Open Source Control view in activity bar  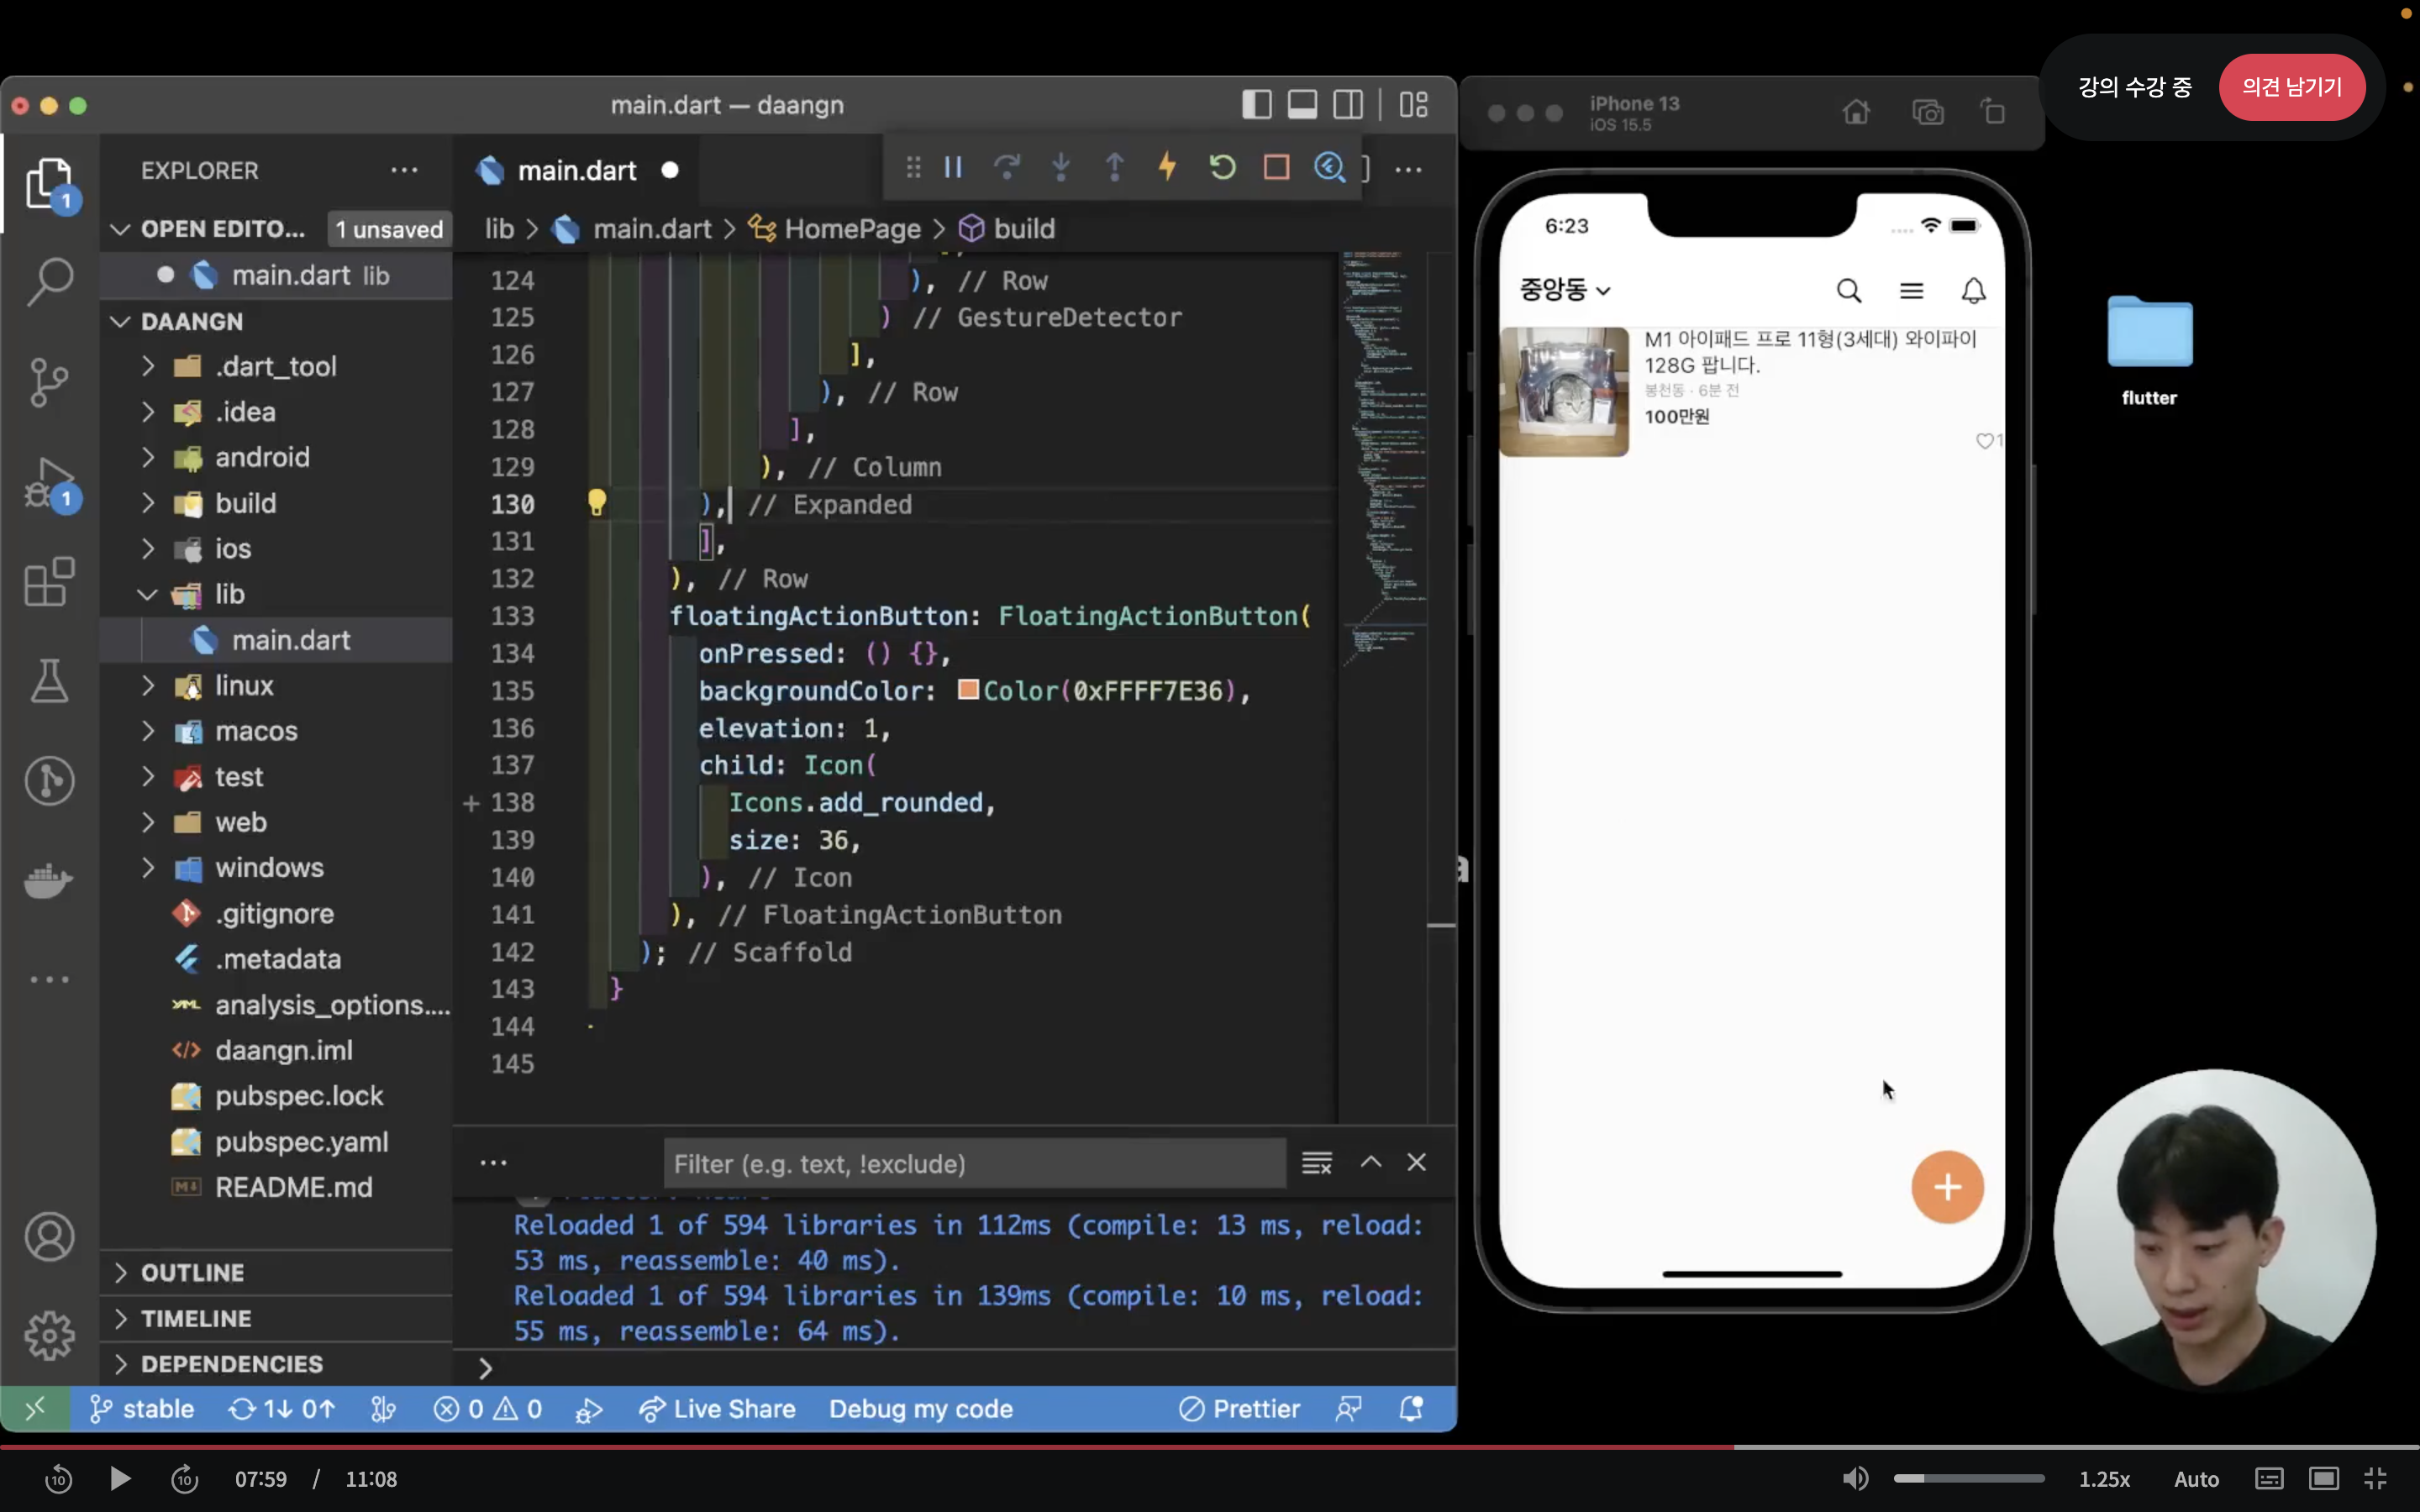(49, 382)
